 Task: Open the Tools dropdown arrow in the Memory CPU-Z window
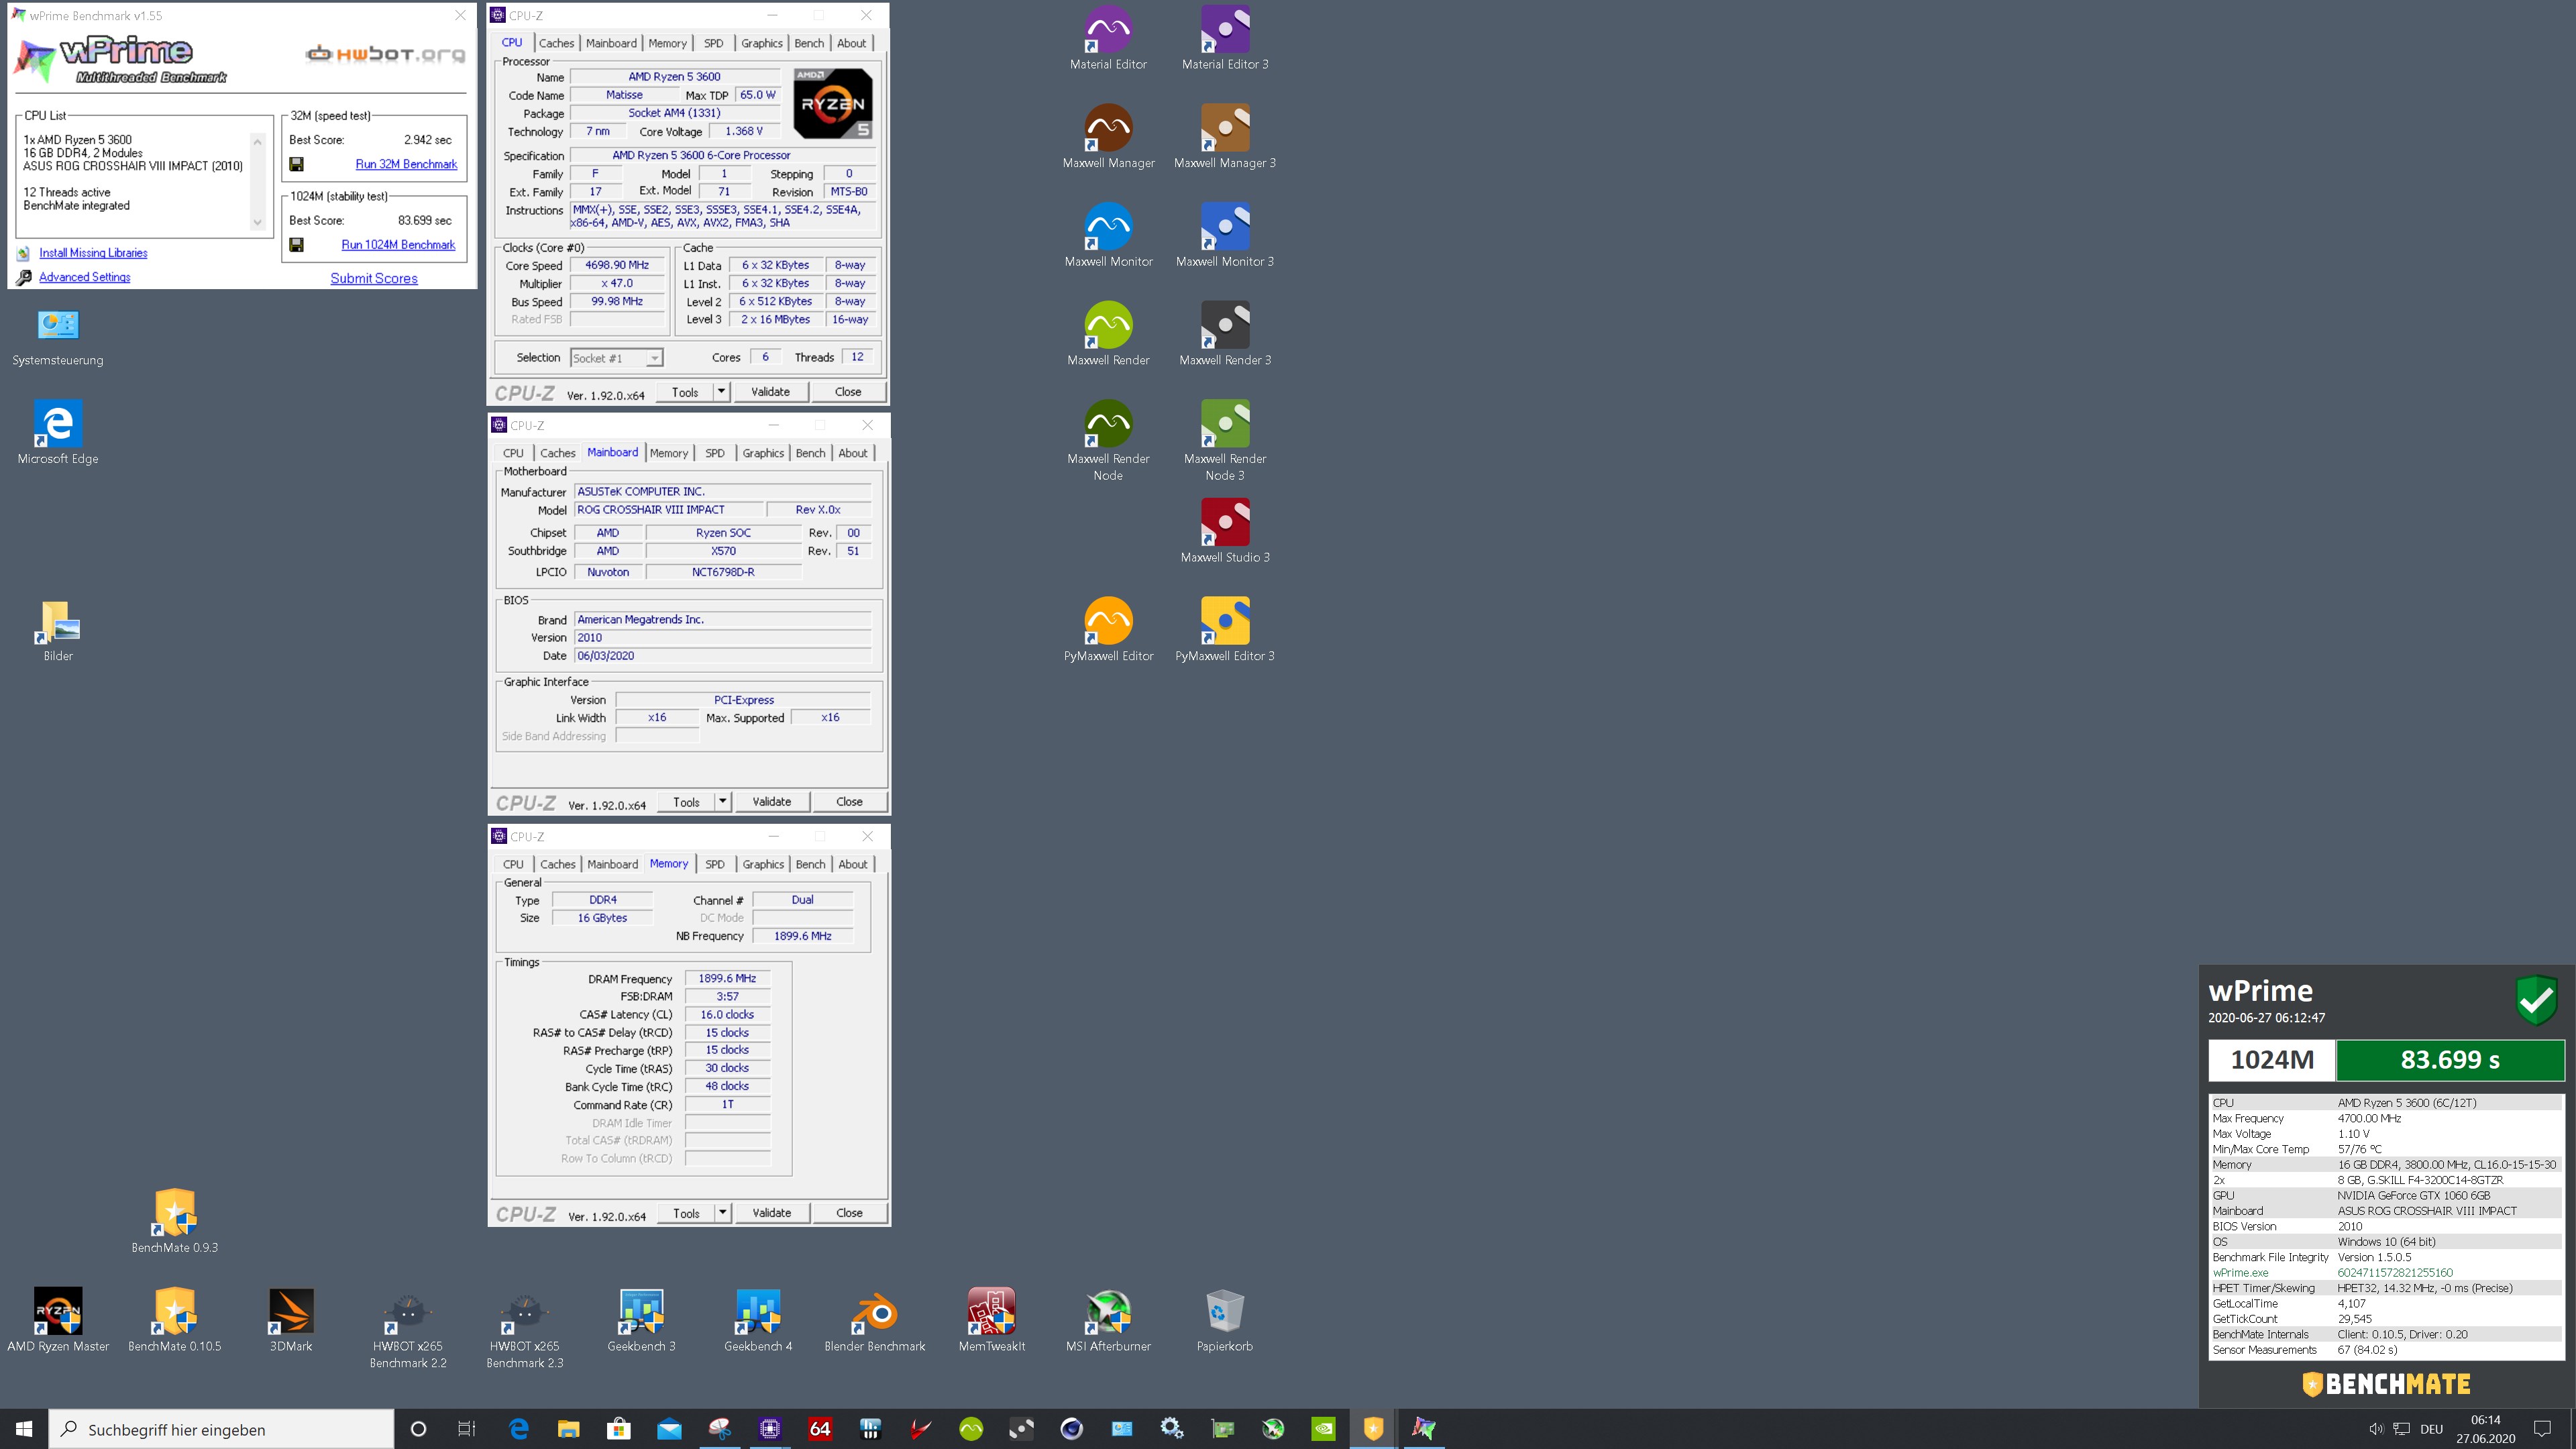pyautogui.click(x=722, y=1212)
